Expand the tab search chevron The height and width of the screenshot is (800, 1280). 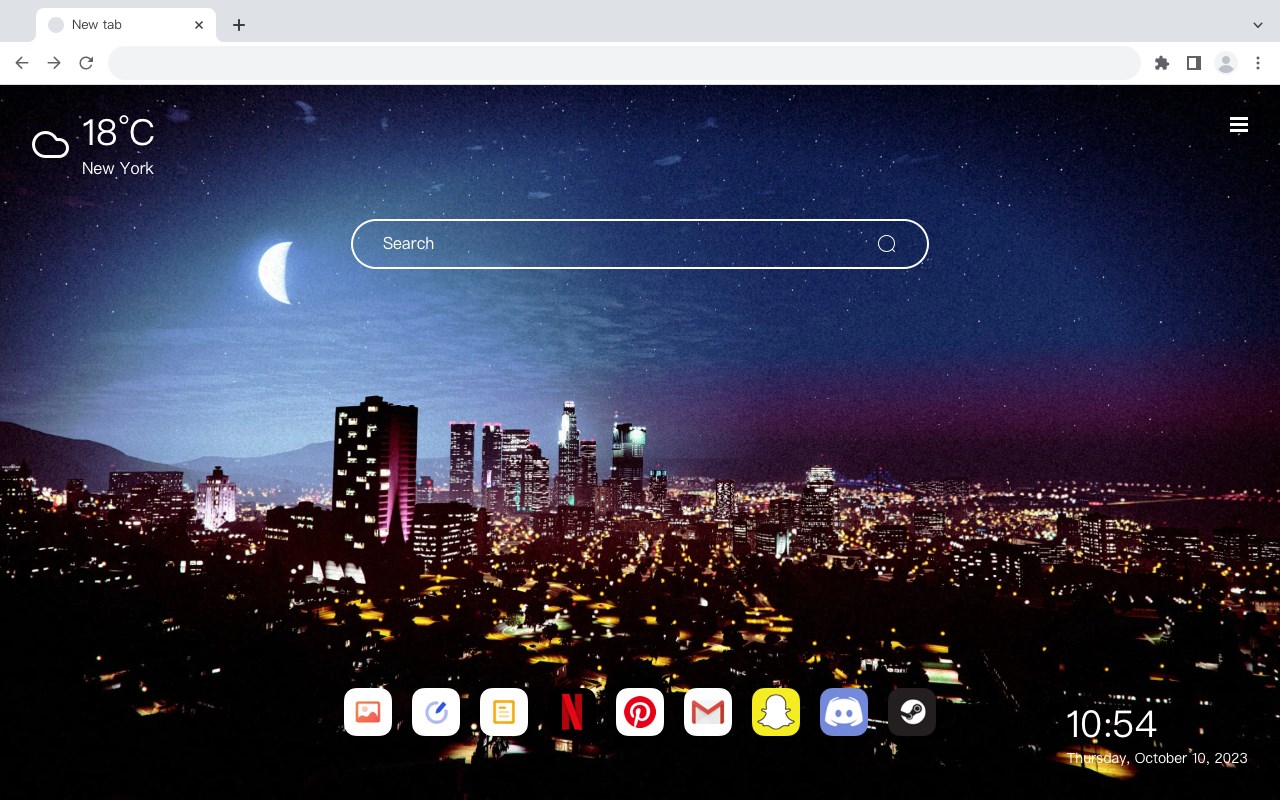1258,25
